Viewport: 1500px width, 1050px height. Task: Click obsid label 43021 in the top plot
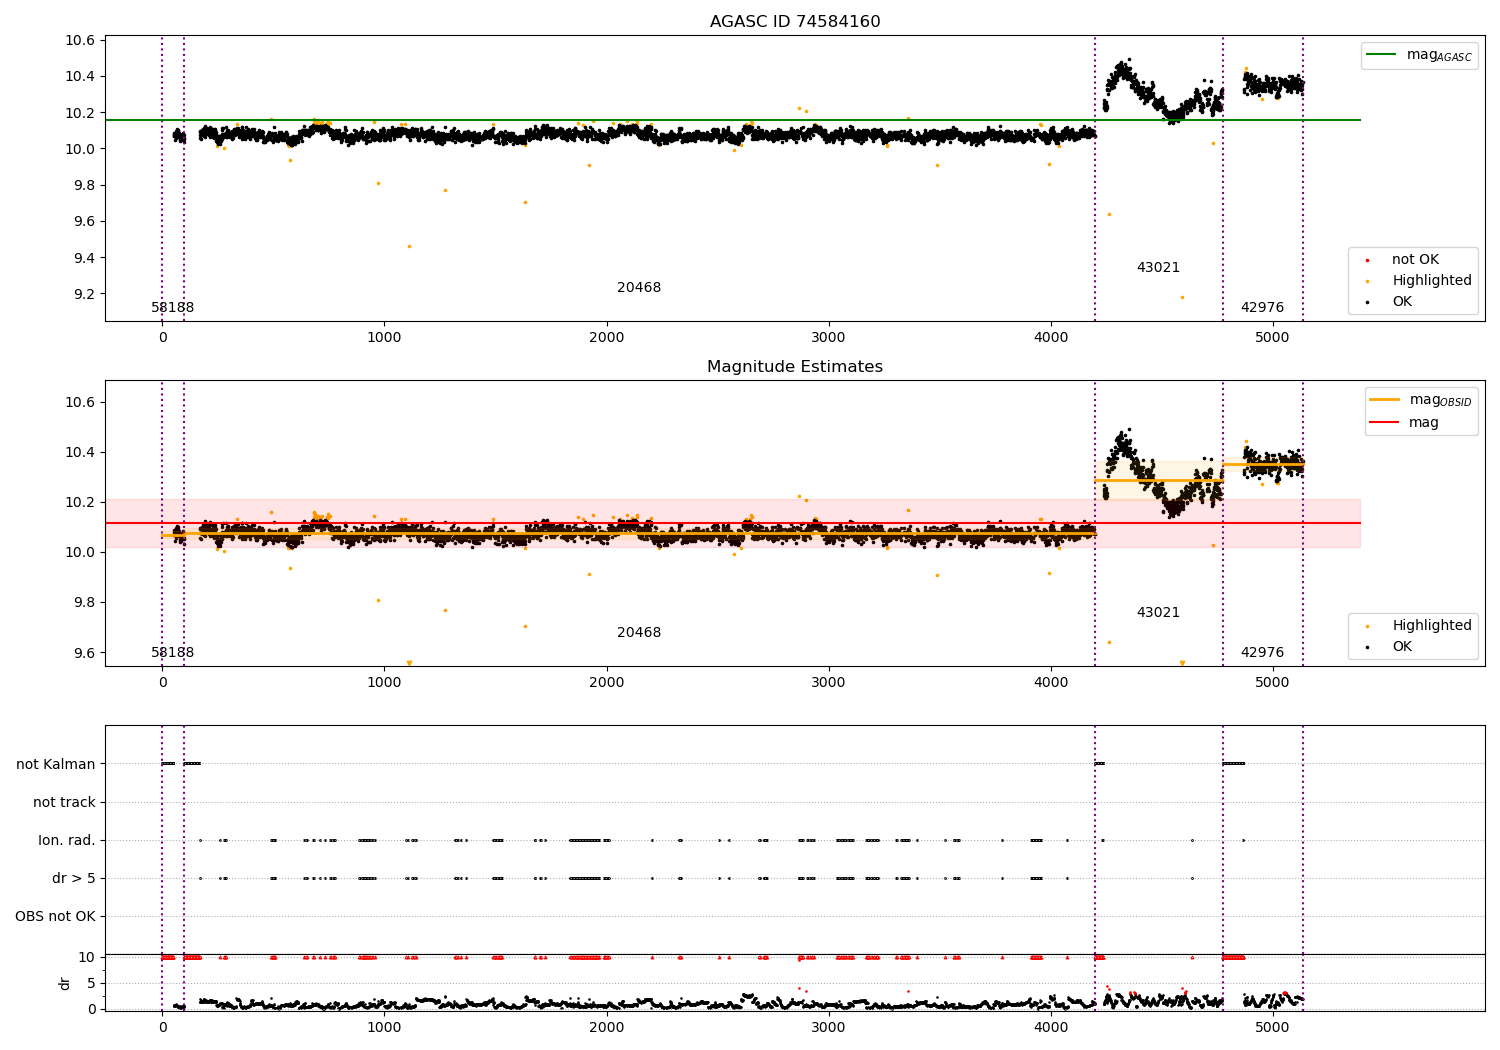pyautogui.click(x=1158, y=268)
